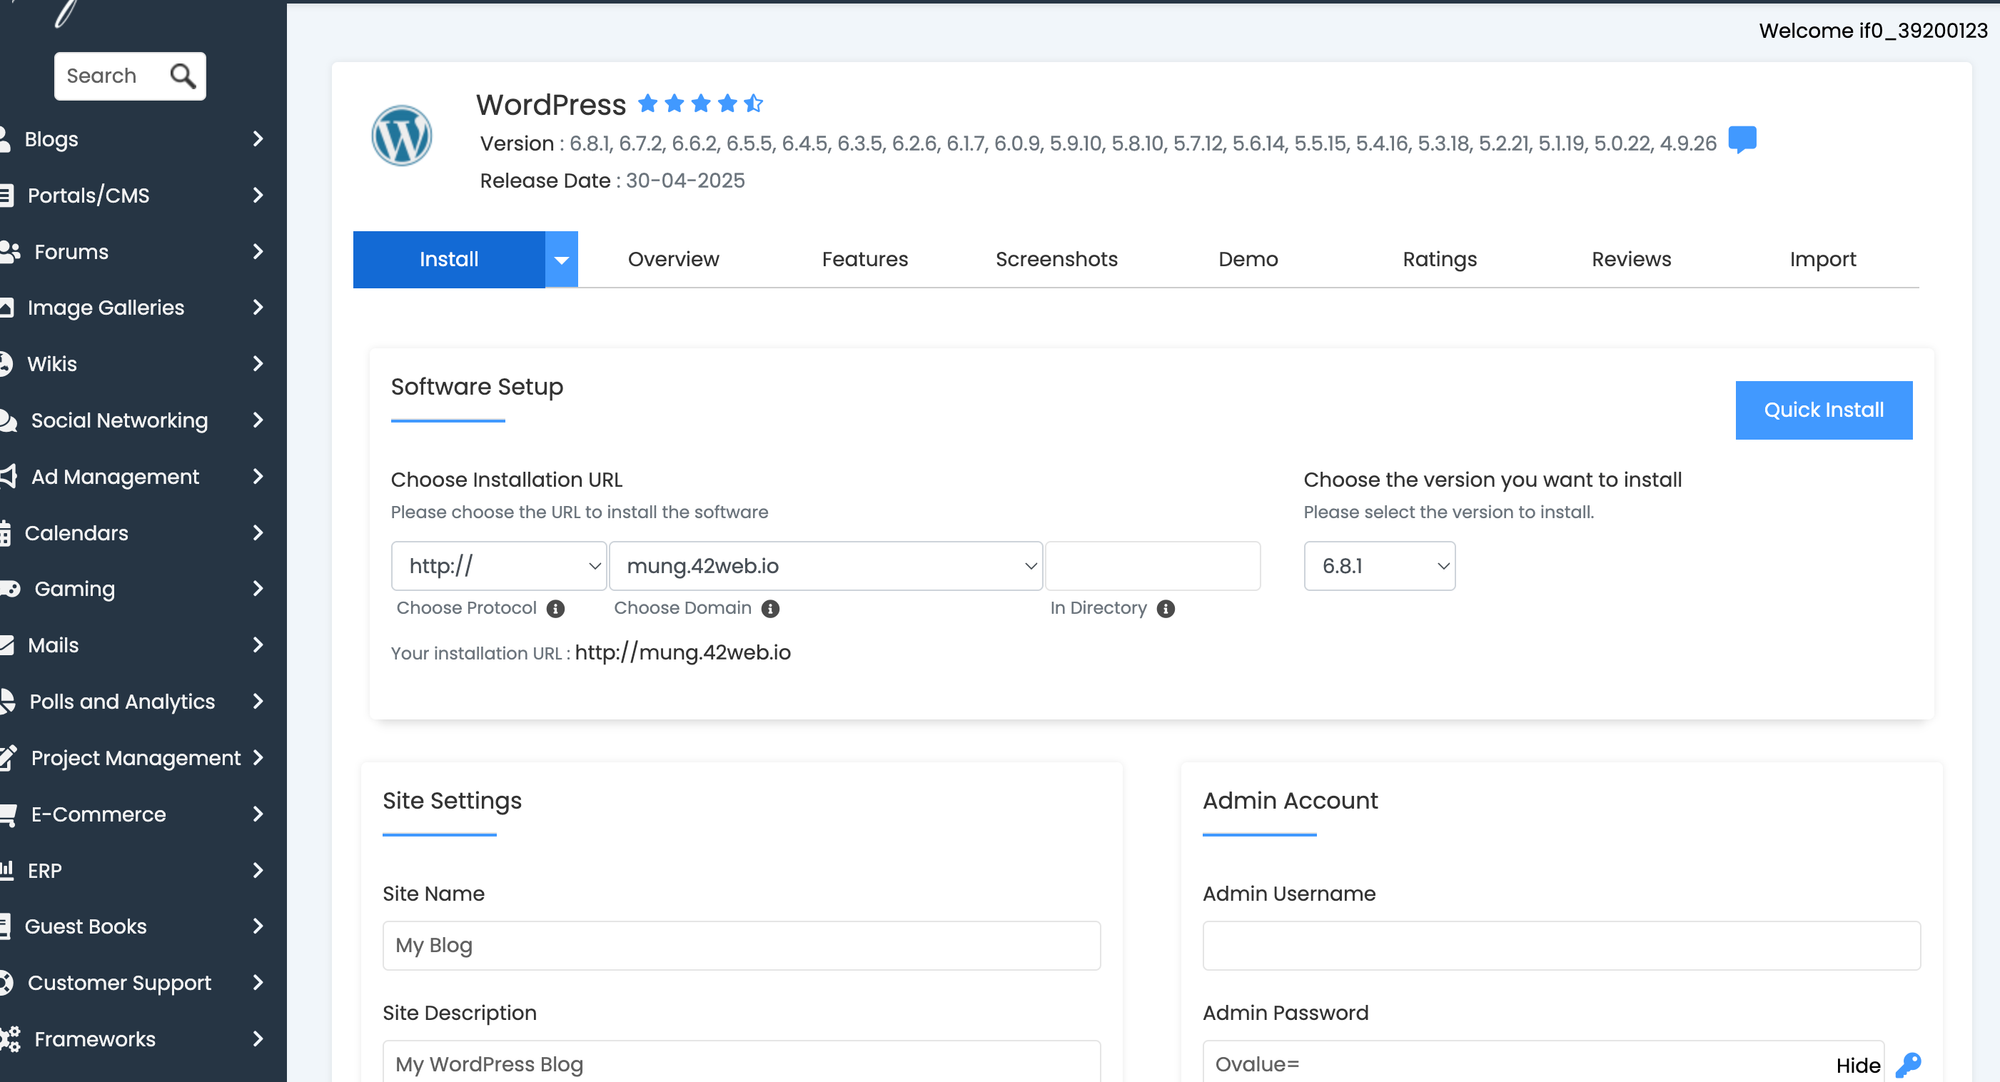The image size is (2000, 1082).
Task: Open the mung.42web.io domain dropdown
Action: tap(826, 566)
